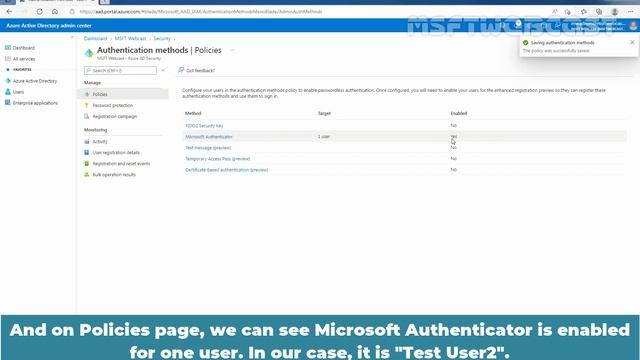The width and height of the screenshot is (640, 360).
Task: Collapse the blade menu chevron
Action: click(x=163, y=71)
